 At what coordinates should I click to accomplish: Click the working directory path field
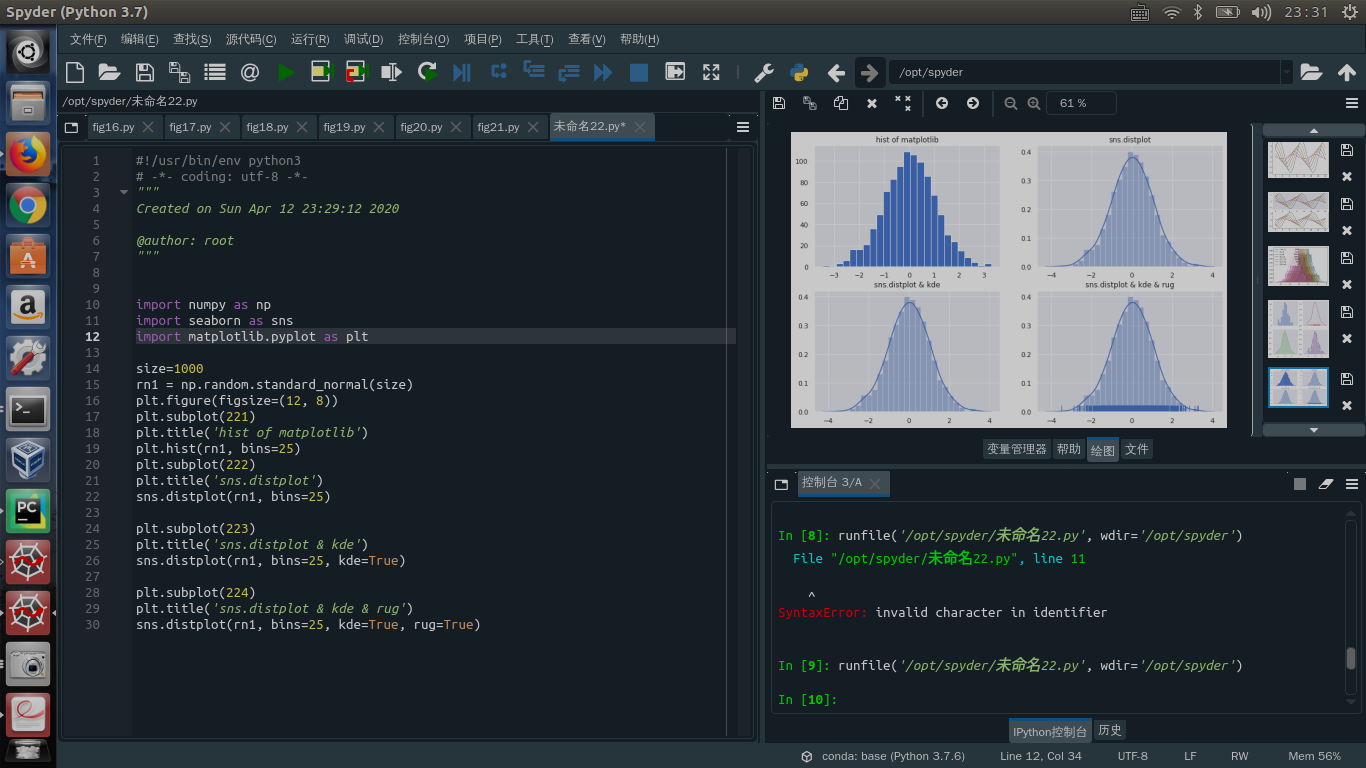(1084, 72)
